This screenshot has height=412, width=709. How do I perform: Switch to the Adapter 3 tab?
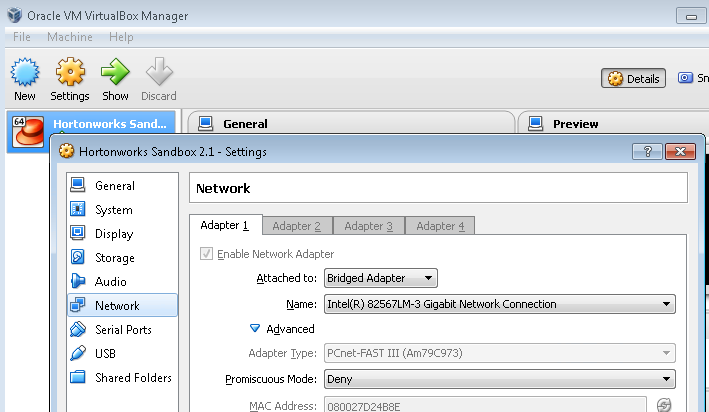point(369,226)
